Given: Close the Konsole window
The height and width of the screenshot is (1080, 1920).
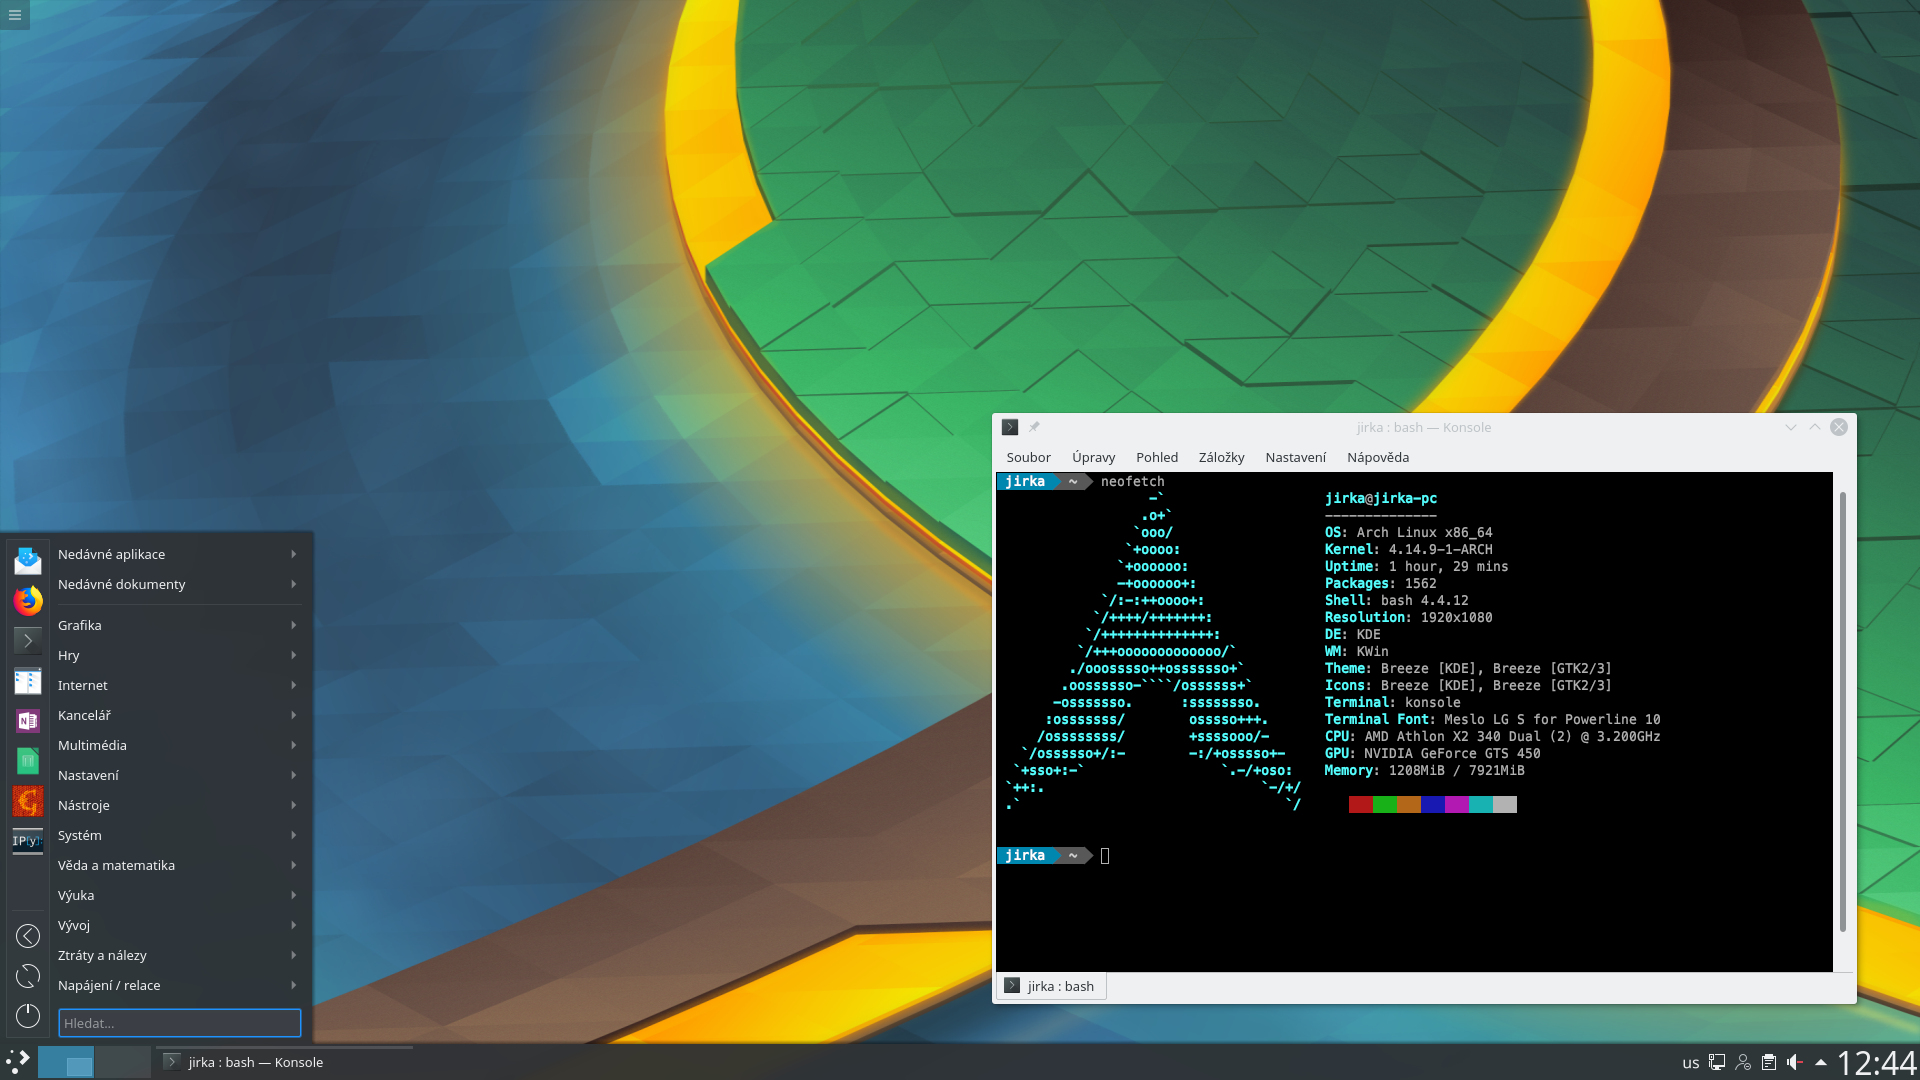Looking at the screenshot, I should point(1839,427).
